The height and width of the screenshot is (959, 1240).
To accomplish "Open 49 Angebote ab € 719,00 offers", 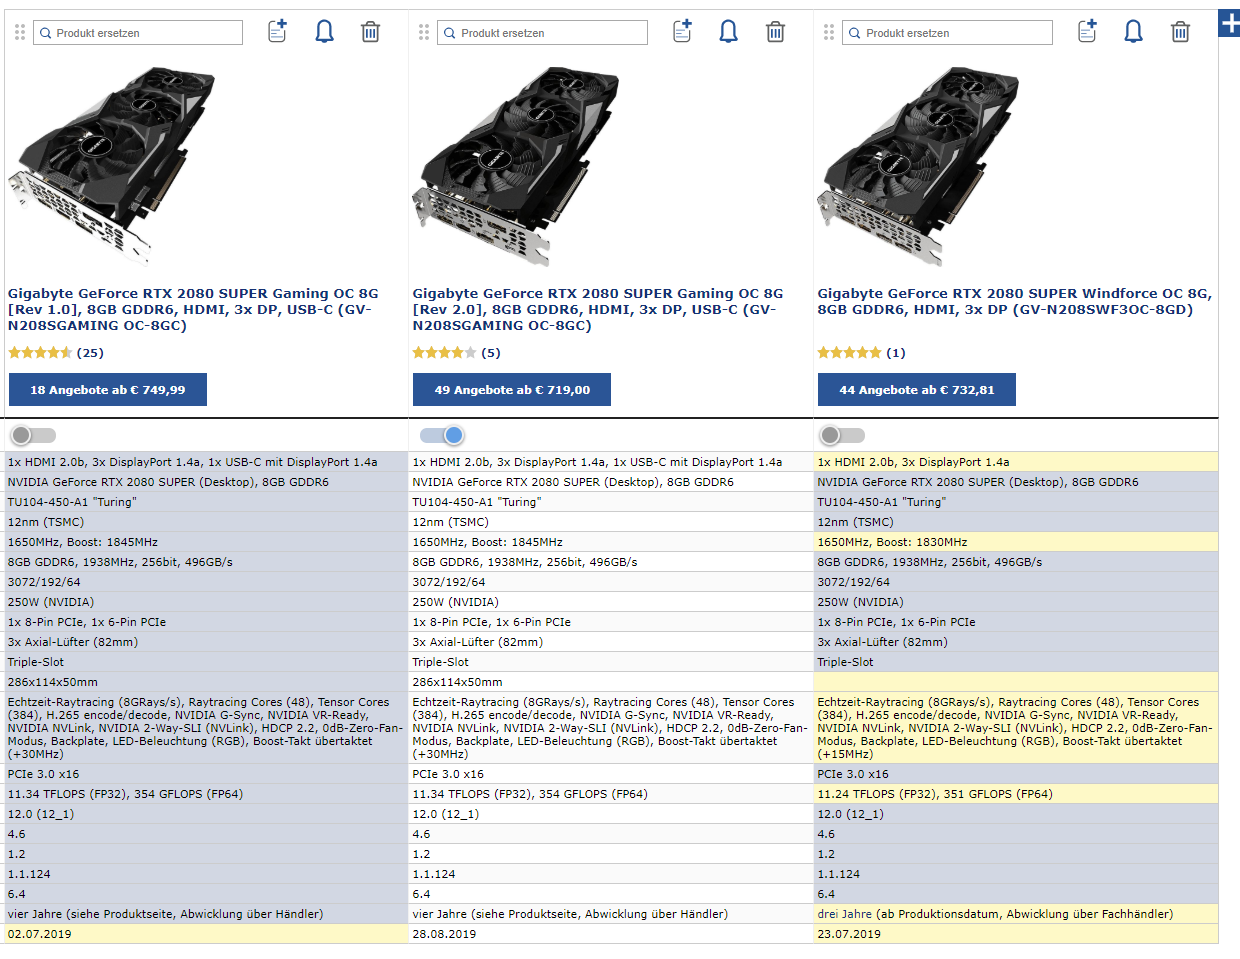I will 512,390.
